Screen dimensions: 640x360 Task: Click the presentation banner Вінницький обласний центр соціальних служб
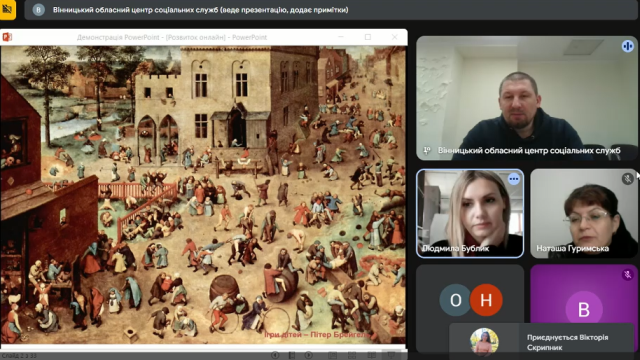click(331, 10)
